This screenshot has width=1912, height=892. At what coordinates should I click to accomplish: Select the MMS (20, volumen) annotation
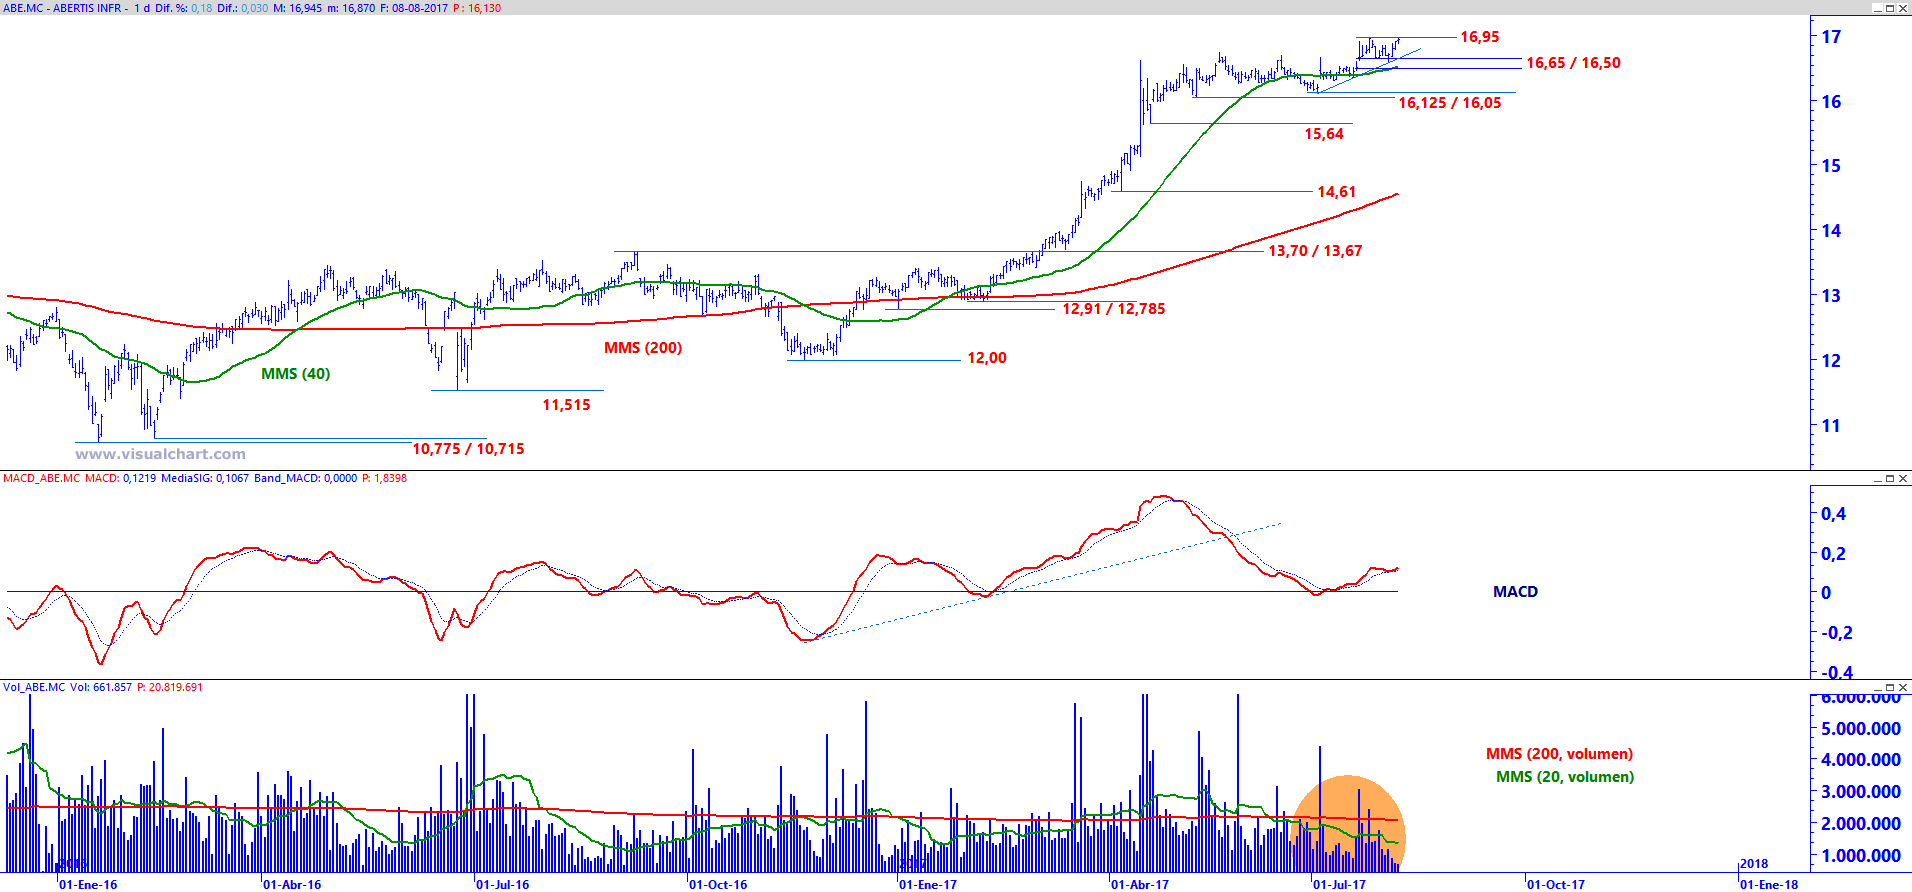1565,777
